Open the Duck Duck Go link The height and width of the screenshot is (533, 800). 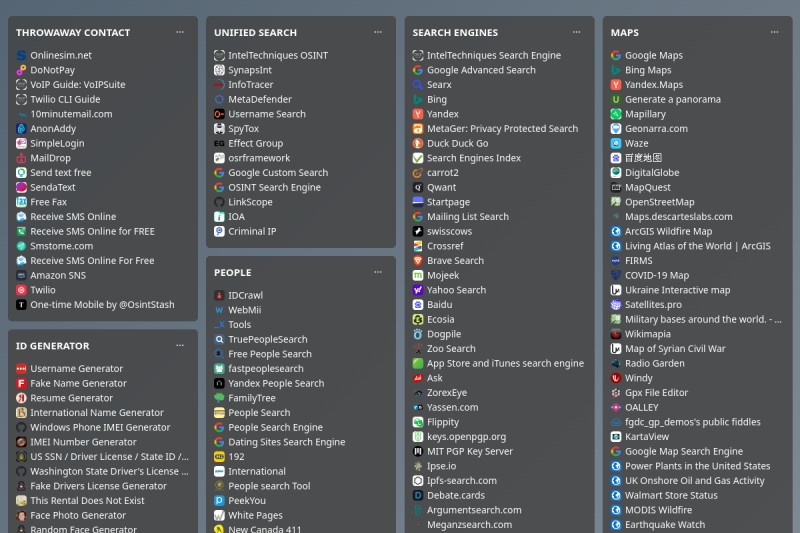(457, 143)
